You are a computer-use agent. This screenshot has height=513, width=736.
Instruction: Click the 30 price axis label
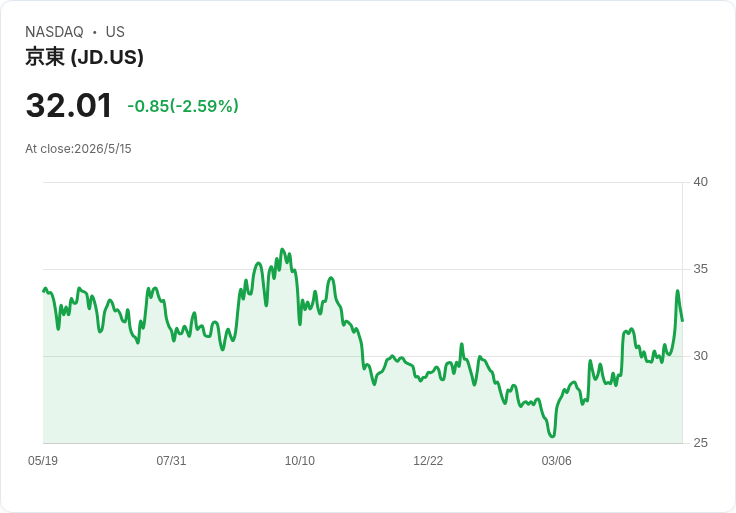700,356
